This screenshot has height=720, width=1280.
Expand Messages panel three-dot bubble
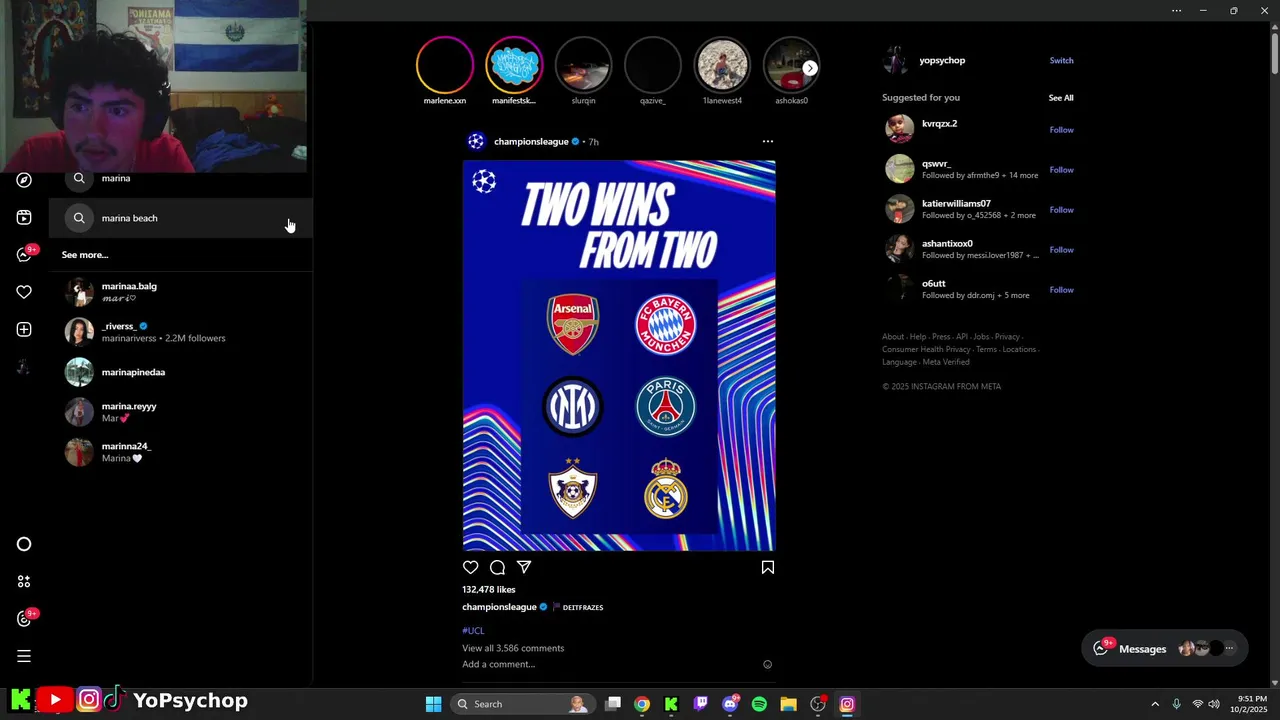tap(1229, 649)
